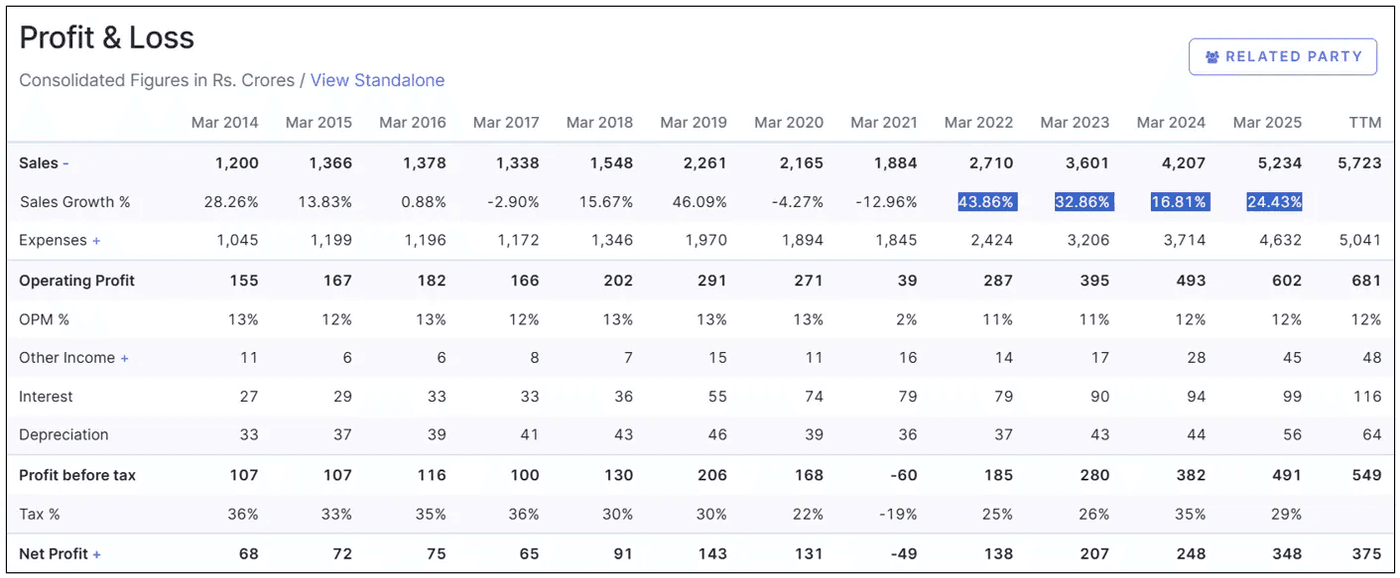Image resolution: width=1400 pixels, height=578 pixels.
Task: Click the Mar 2025 column header
Action: pyautogui.click(x=1267, y=122)
